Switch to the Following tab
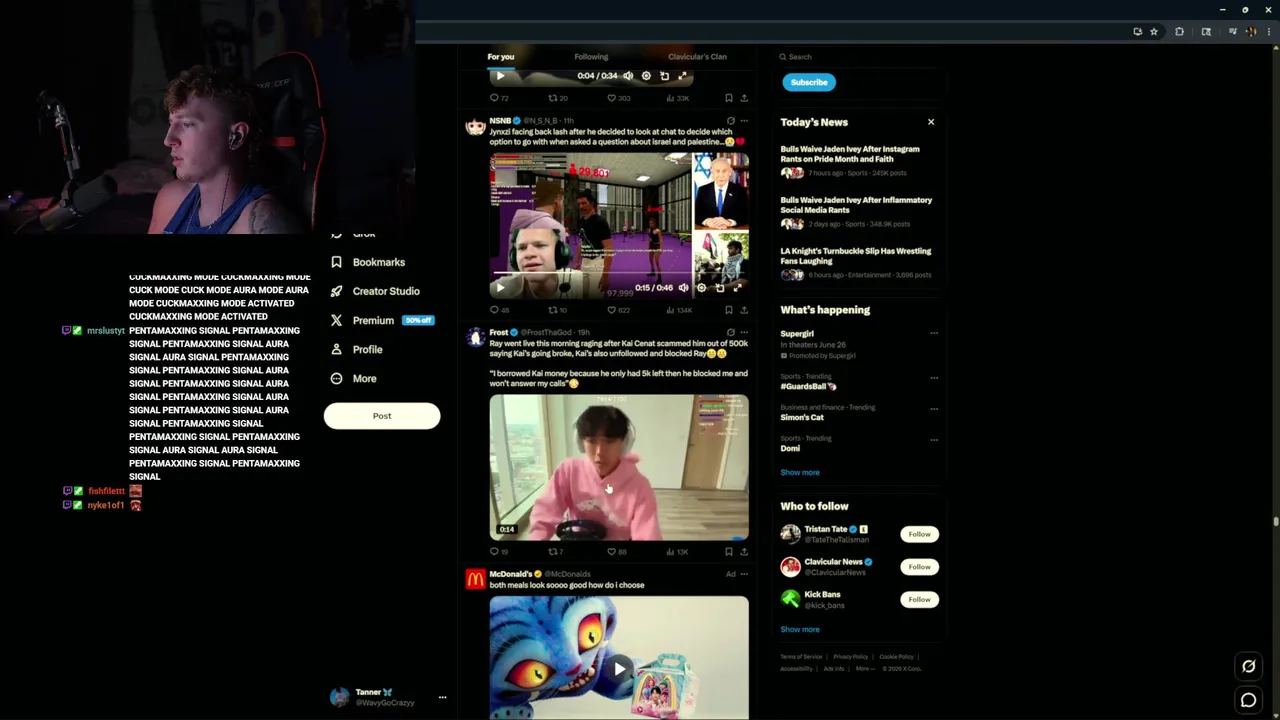1280x720 pixels. coord(591,57)
